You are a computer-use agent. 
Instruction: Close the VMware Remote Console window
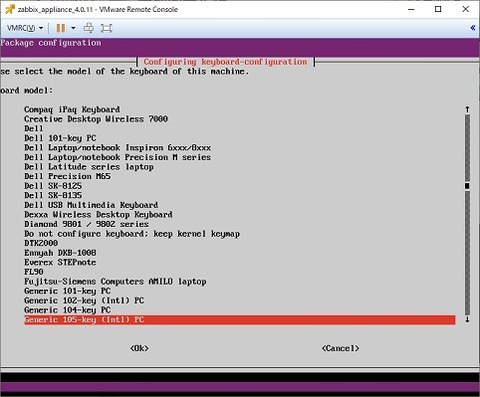[x=465, y=9]
